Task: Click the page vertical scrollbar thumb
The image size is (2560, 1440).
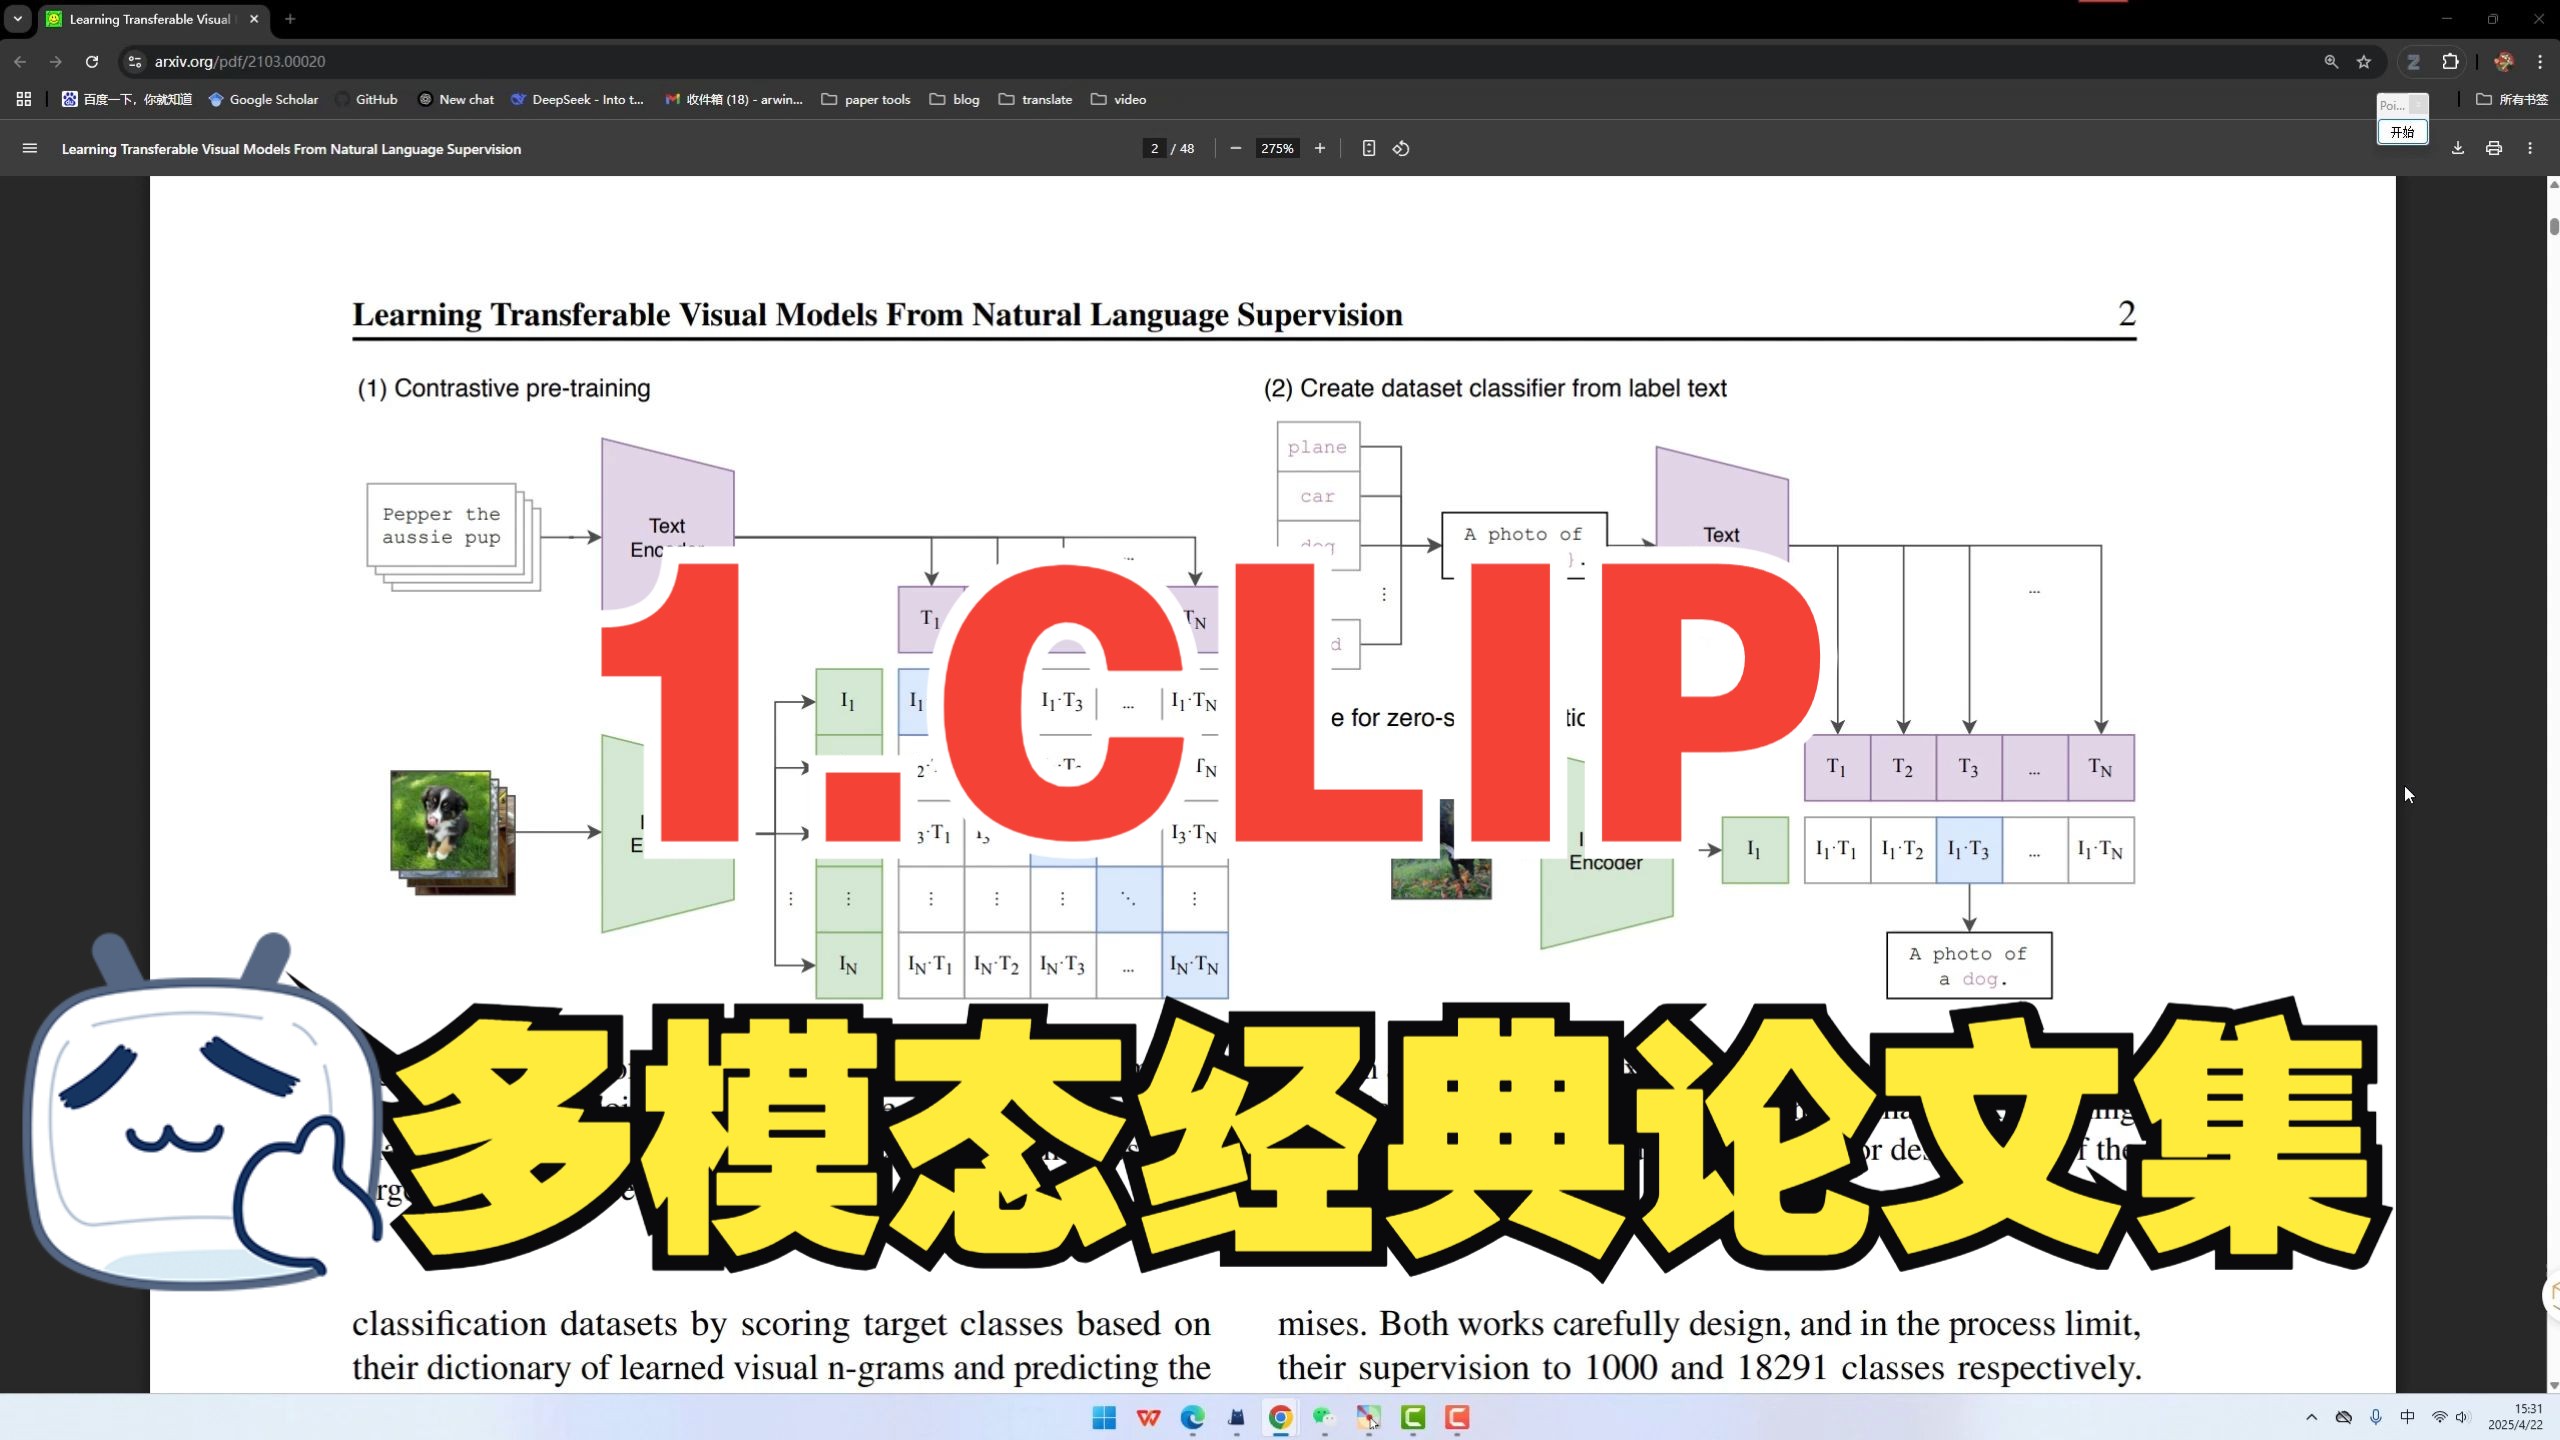Action: (x=2554, y=227)
